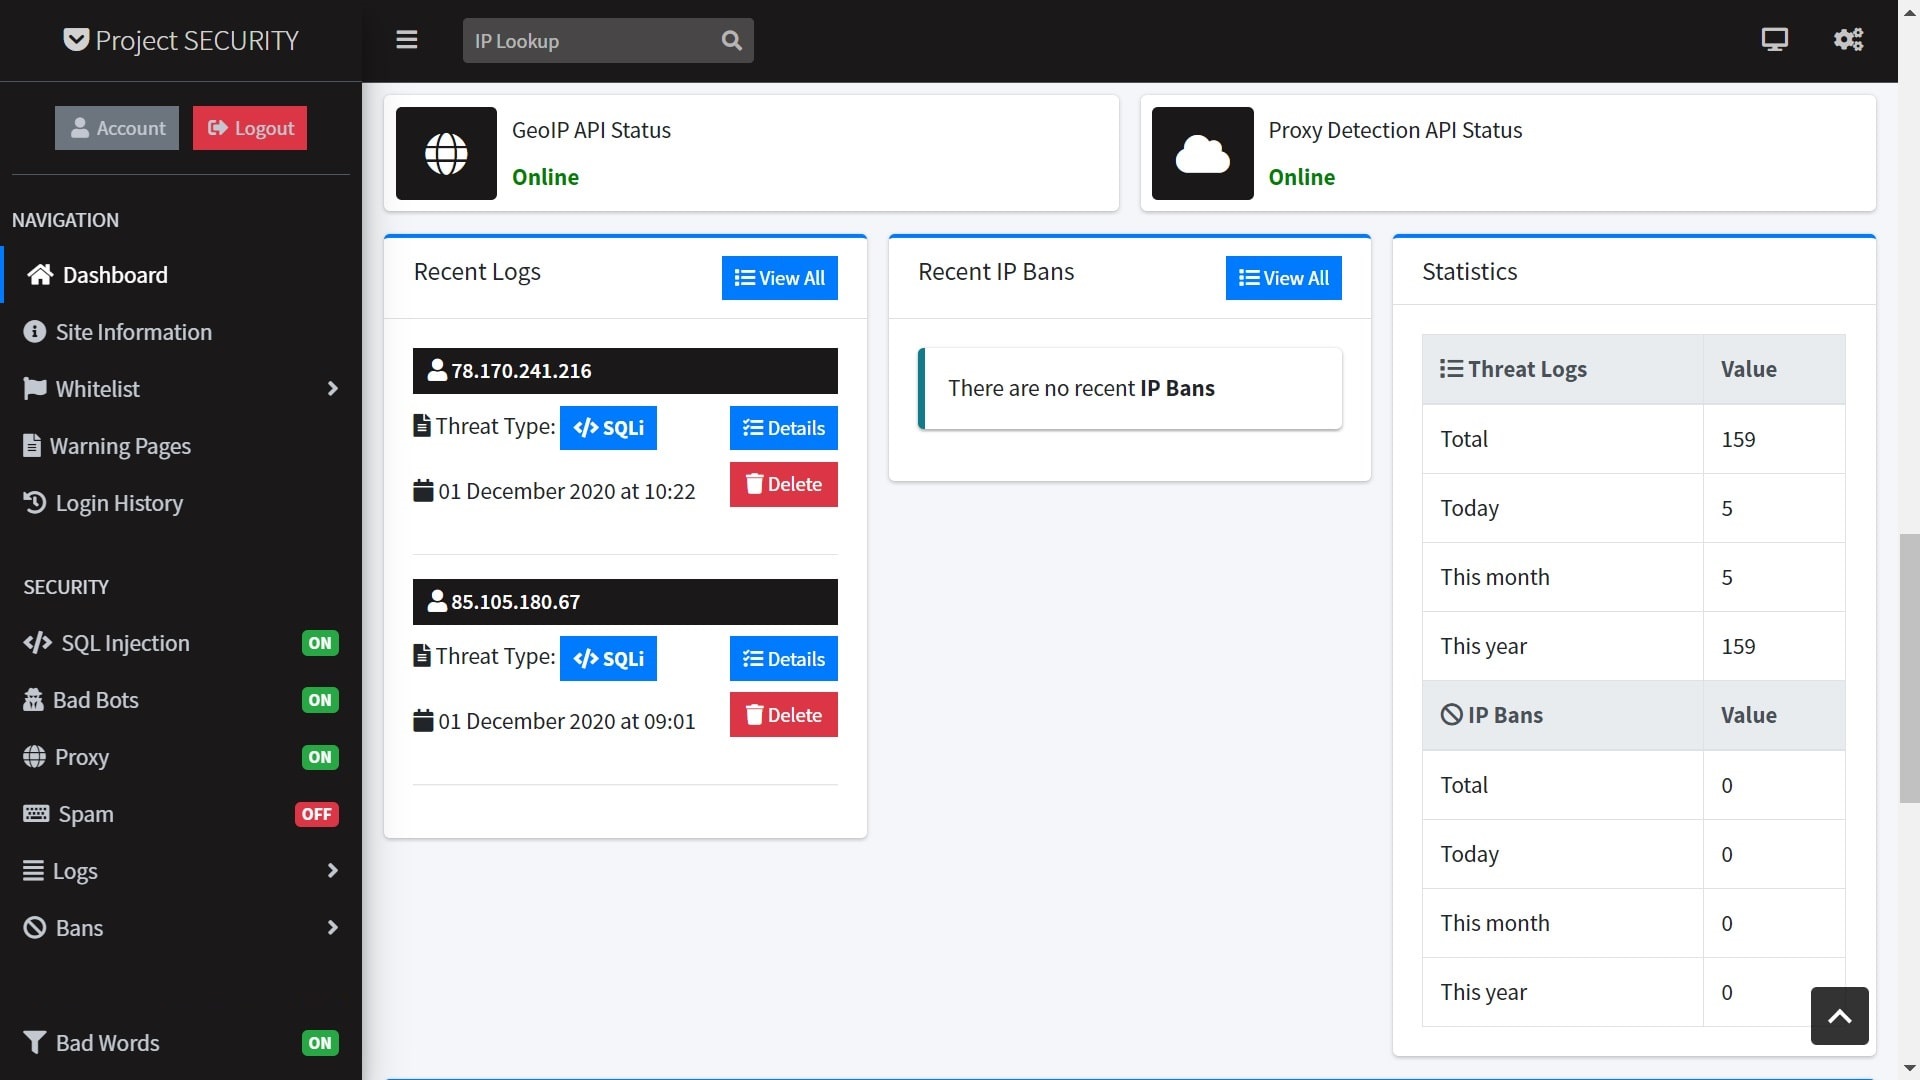Delete the log entry from 85.105.180.67

pyautogui.click(x=783, y=714)
